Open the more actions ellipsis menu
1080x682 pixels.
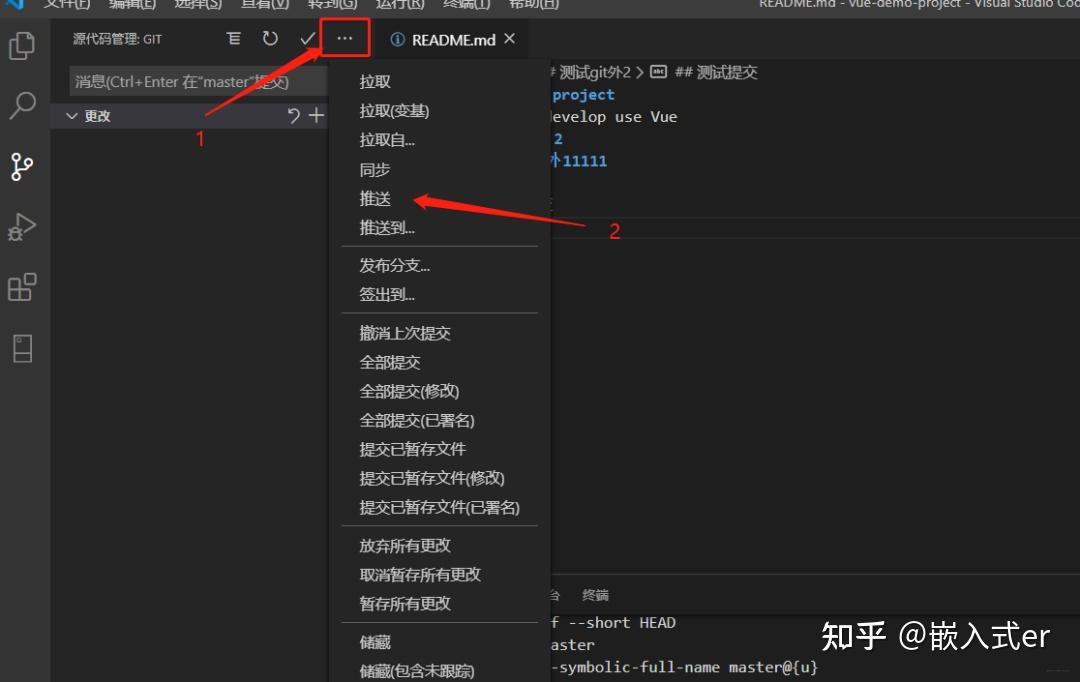click(x=345, y=38)
